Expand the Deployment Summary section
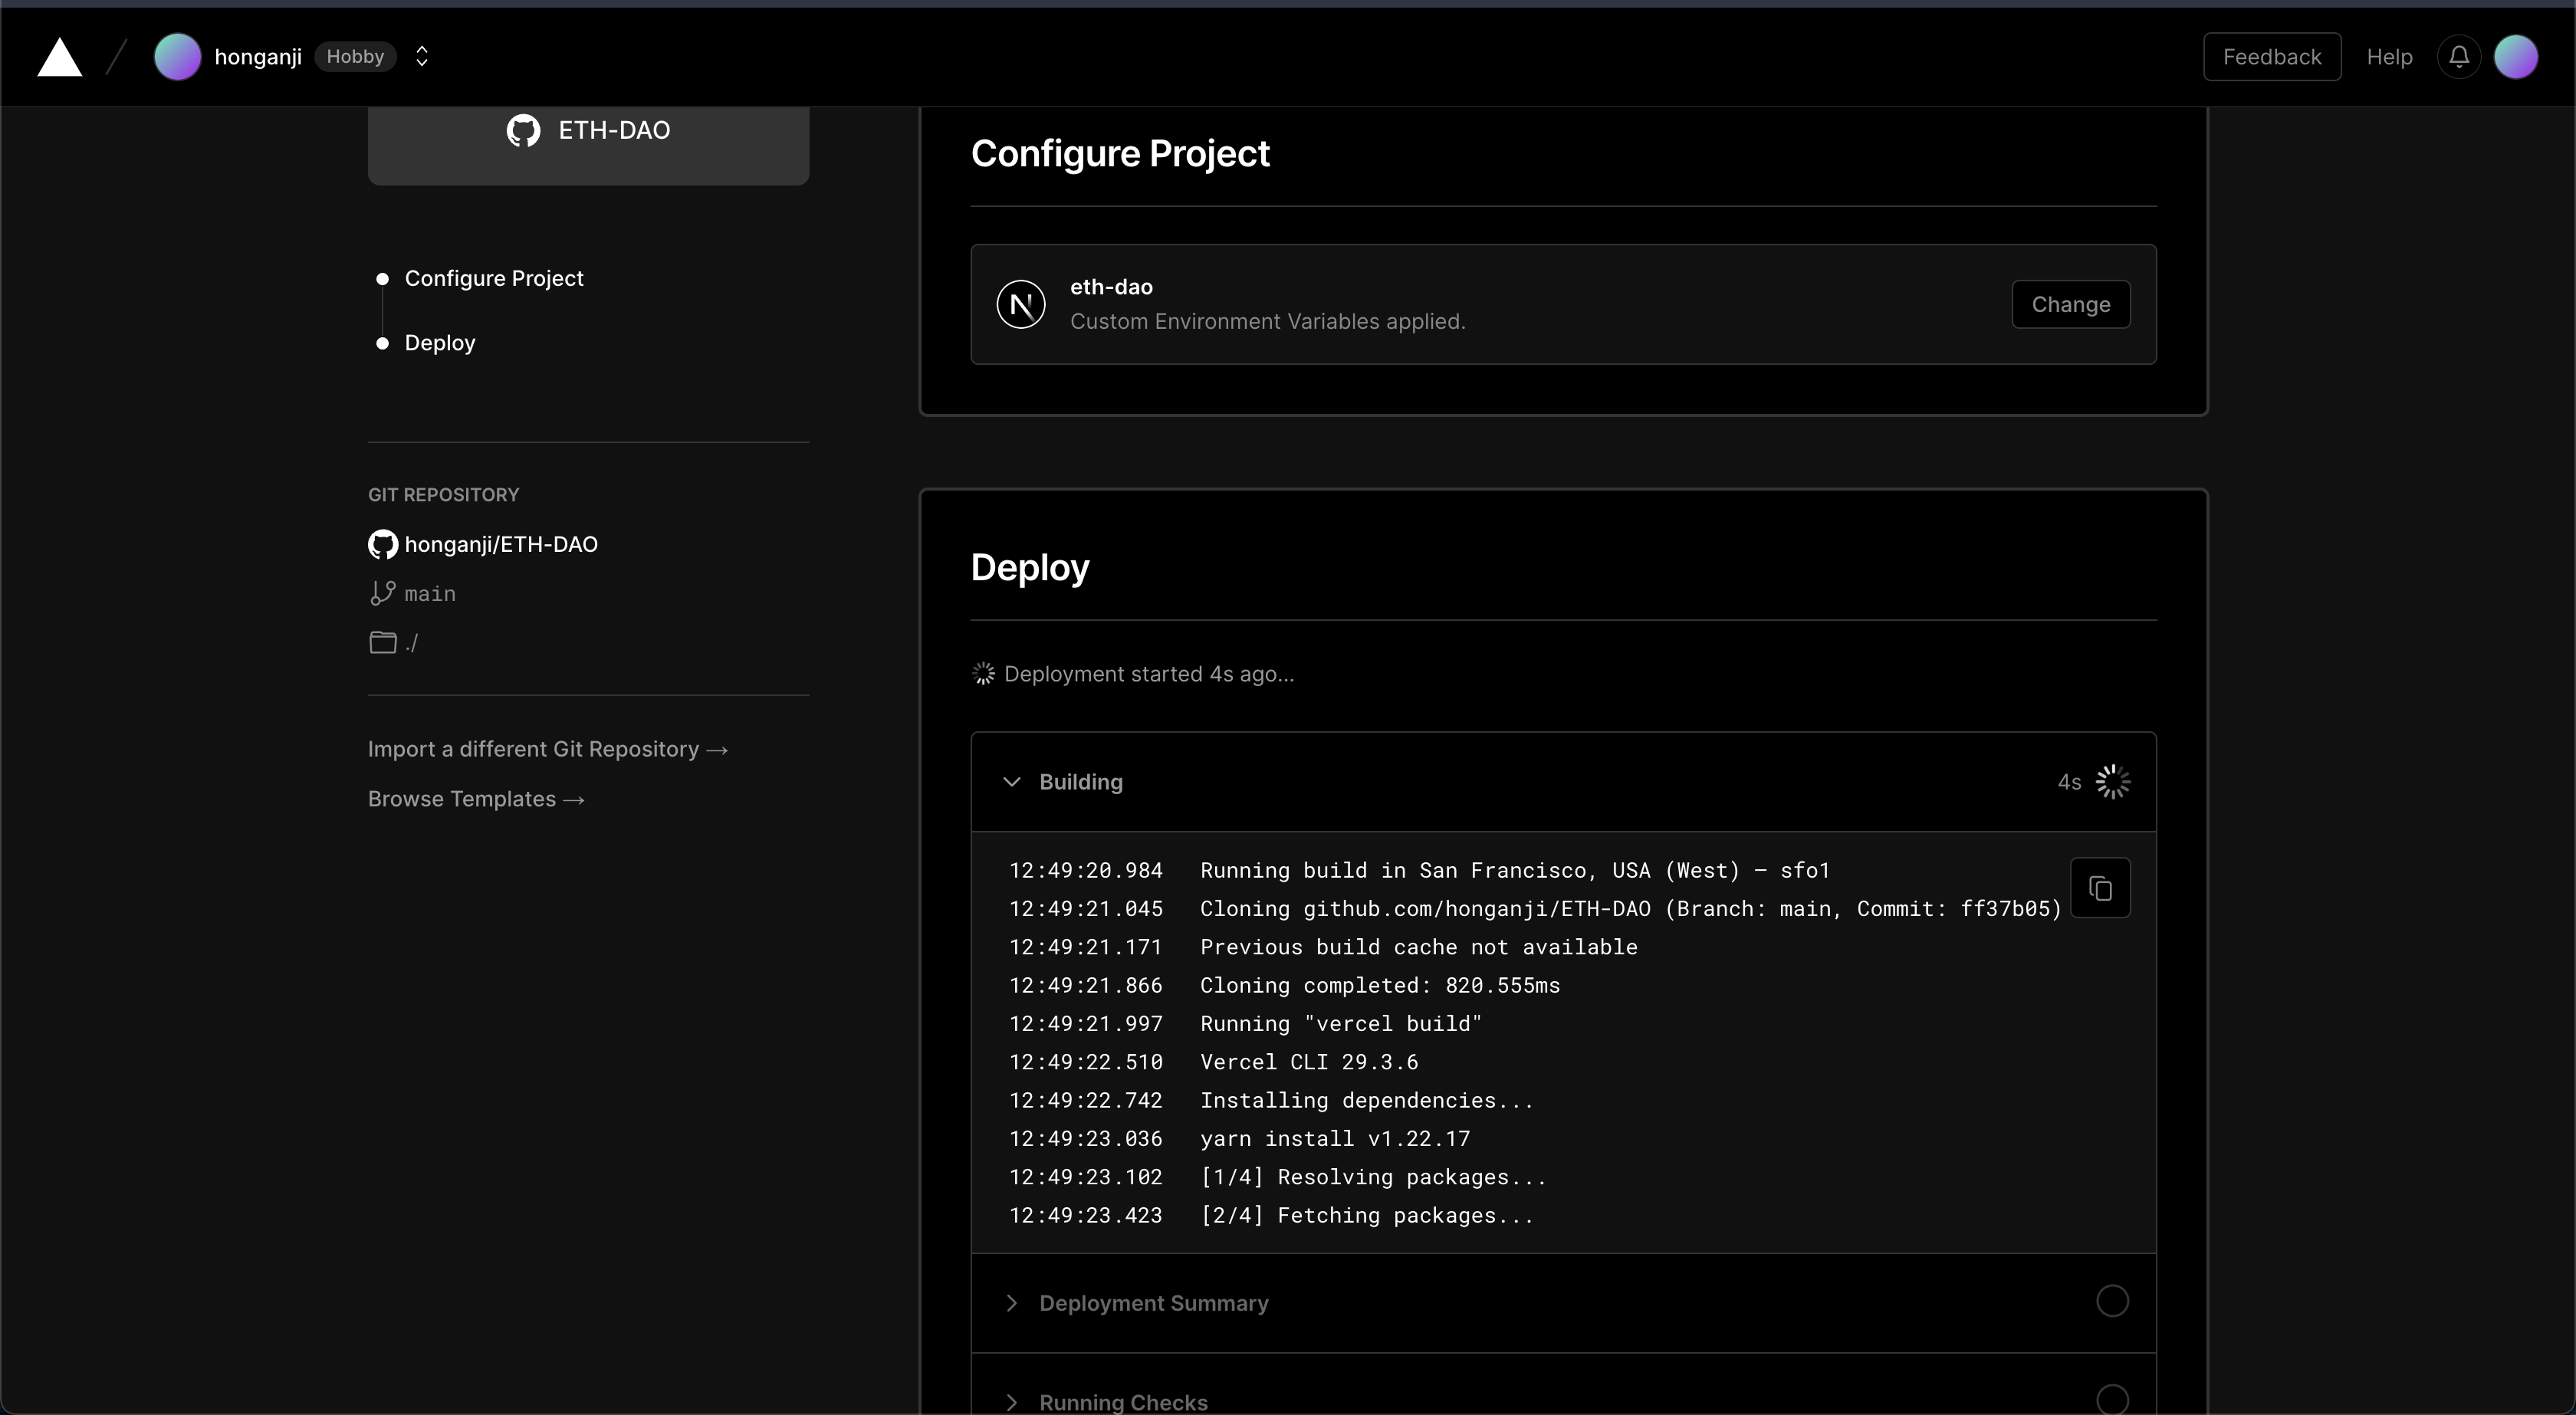Viewport: 2576px width, 1415px height. [1563, 1303]
